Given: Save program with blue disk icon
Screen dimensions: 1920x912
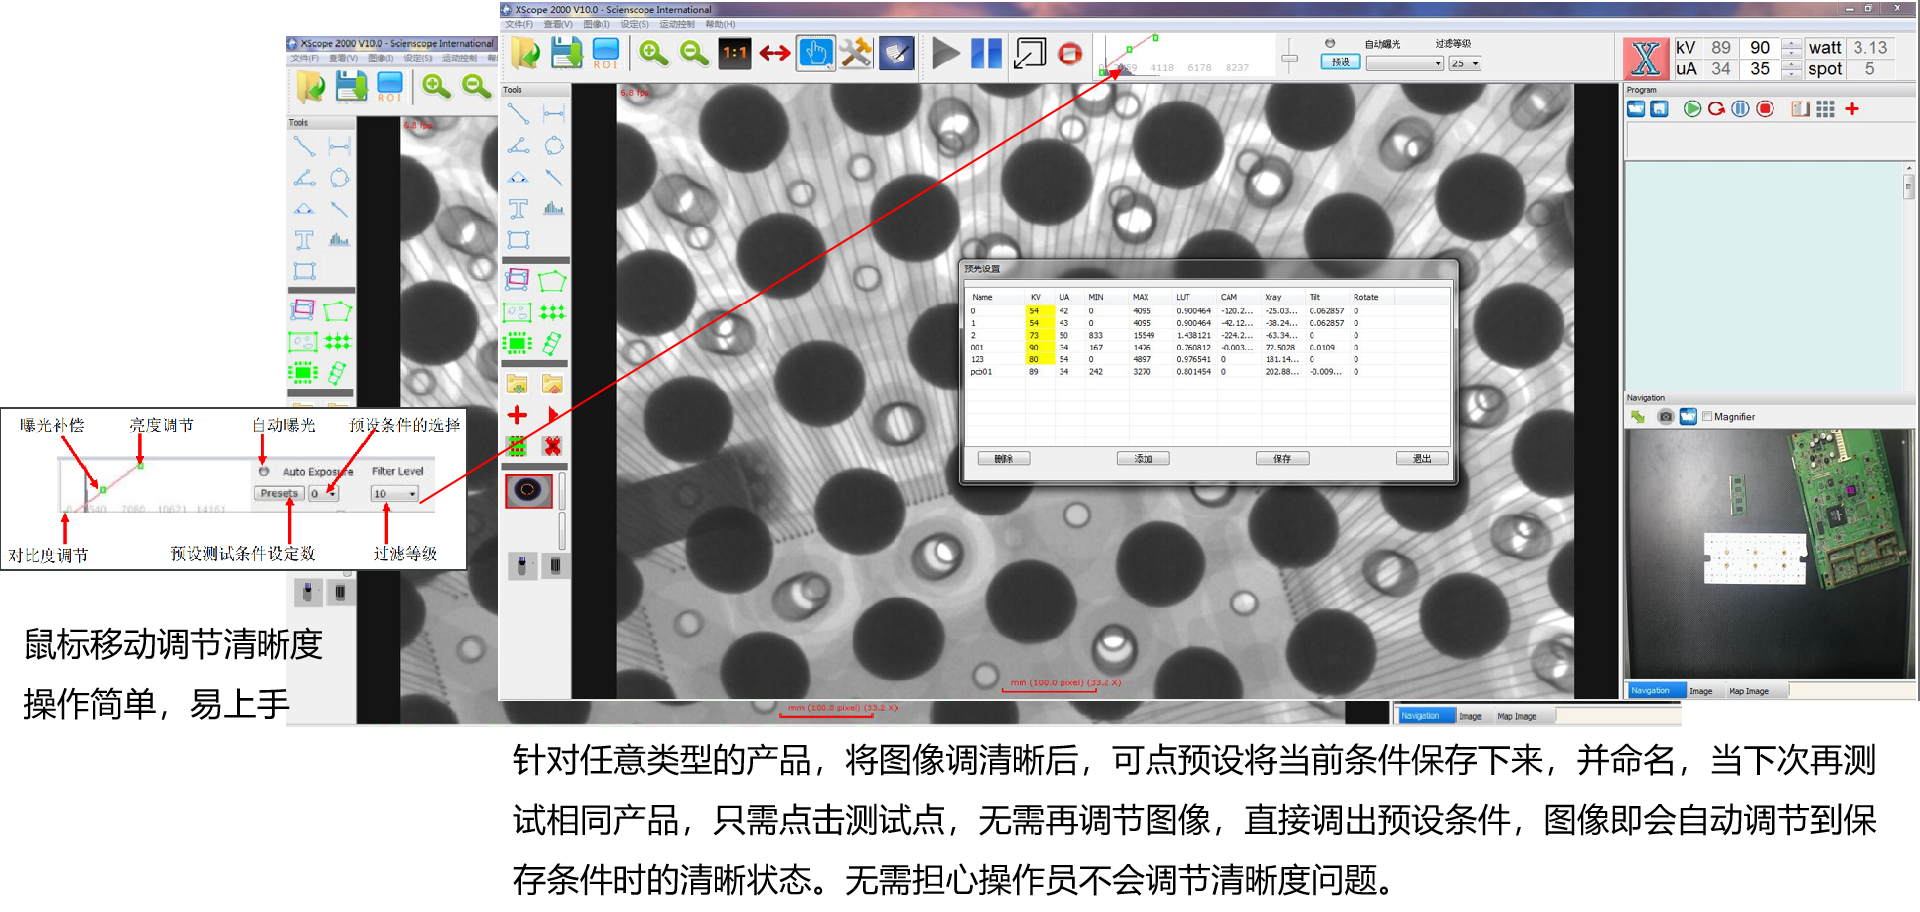Looking at the screenshot, I should point(1660,109).
